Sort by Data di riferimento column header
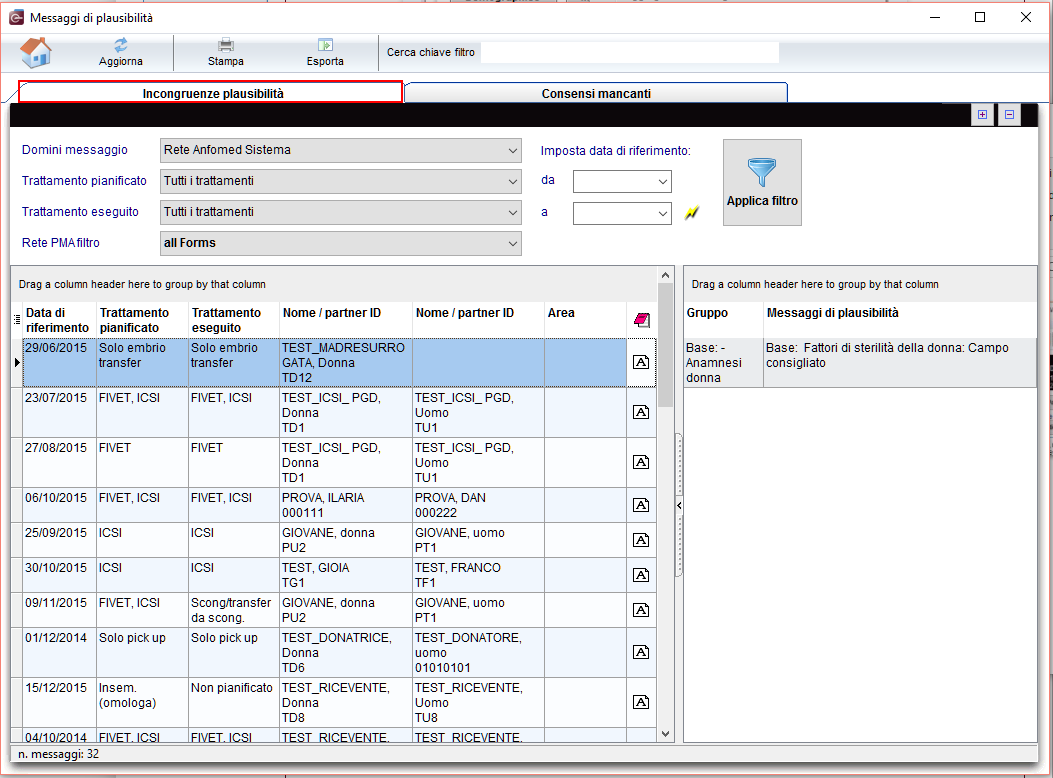This screenshot has height=778, width=1053. pyautogui.click(x=60, y=320)
